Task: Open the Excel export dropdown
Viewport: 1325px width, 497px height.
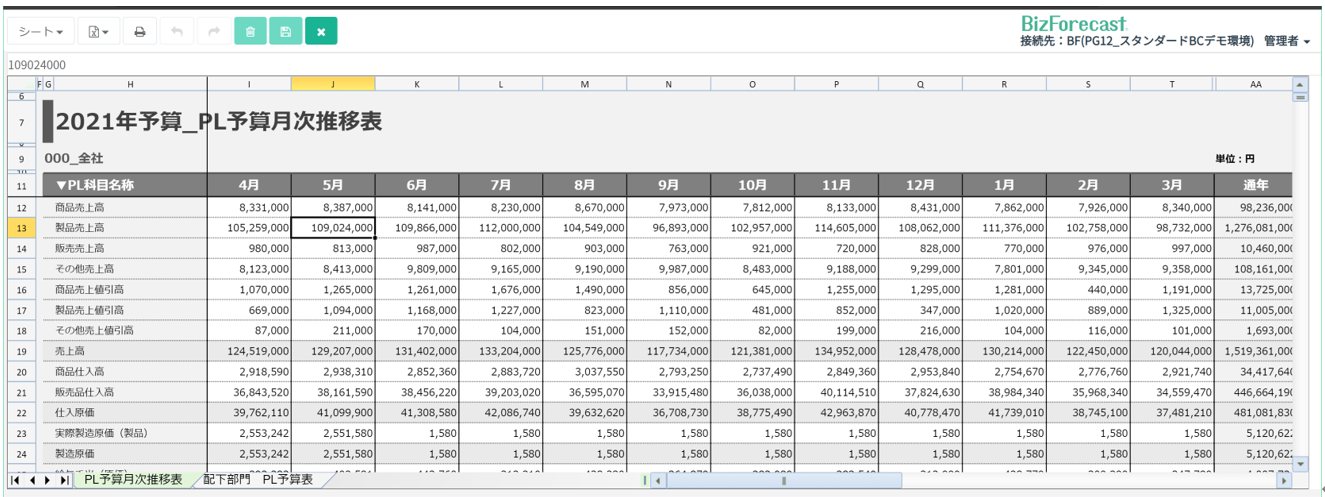Action: pos(99,32)
